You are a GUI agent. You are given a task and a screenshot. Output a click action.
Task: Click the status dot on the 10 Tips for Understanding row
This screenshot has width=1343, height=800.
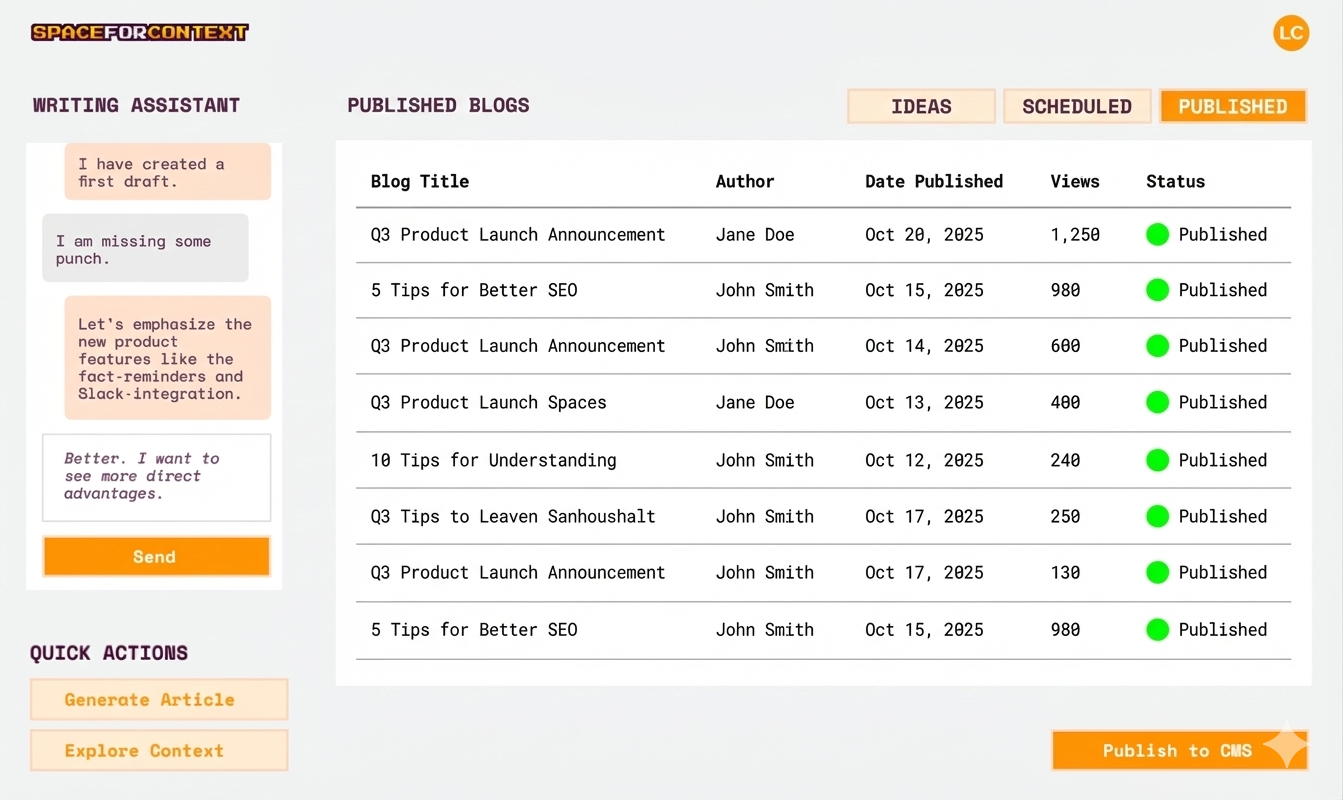[1157, 460]
